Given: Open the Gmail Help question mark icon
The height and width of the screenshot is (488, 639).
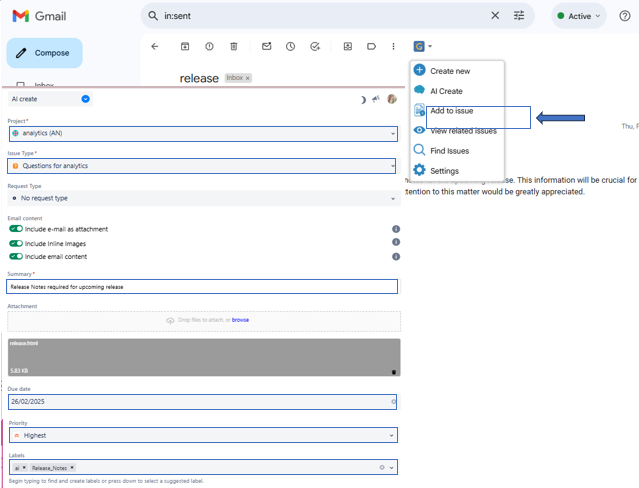Looking at the screenshot, I should 625,16.
